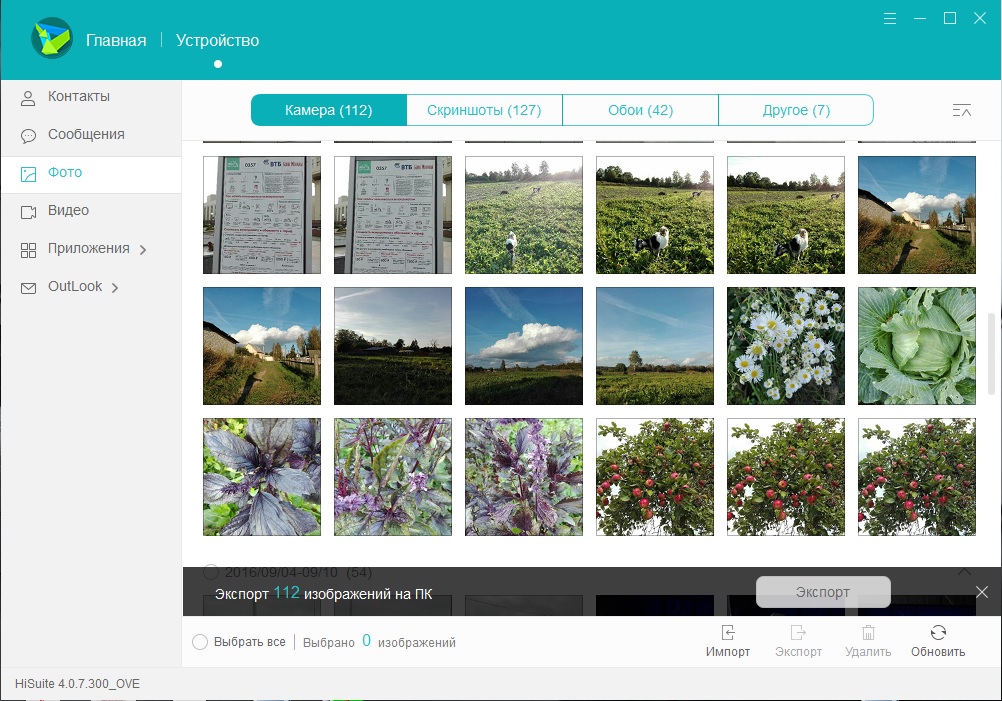This screenshot has width=1002, height=701.
Task: Click the Контакты person icon
Action: pos(28,98)
